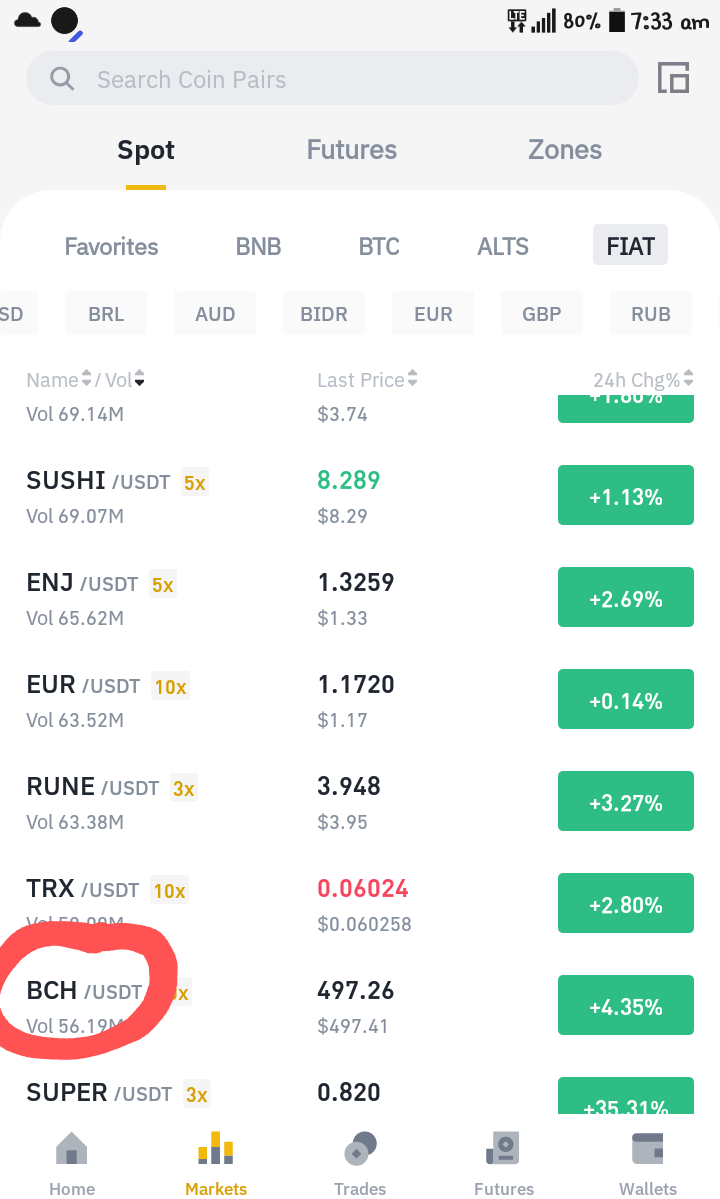The image size is (720, 1199).
Task: Tap the +4.35% change badge for BCH
Action: (x=626, y=1006)
